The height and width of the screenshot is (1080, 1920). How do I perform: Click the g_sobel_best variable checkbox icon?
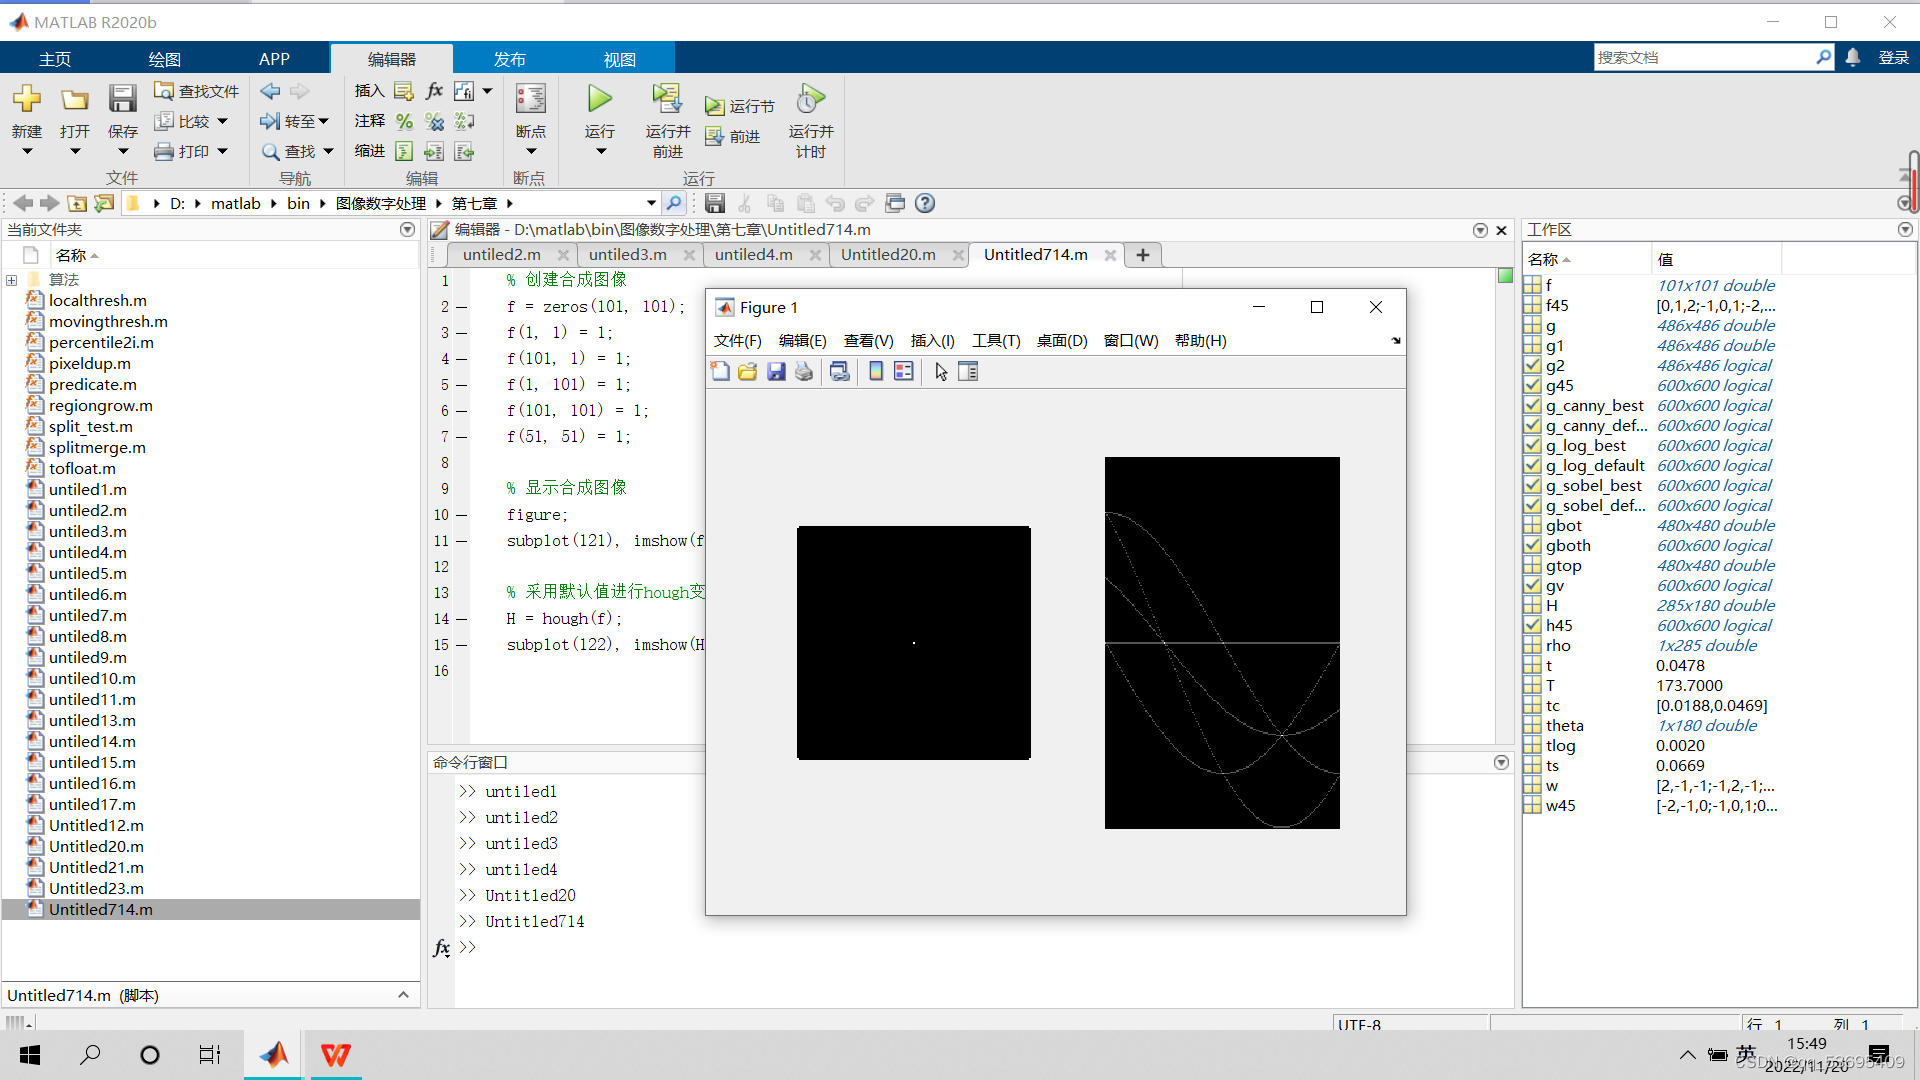(1532, 486)
